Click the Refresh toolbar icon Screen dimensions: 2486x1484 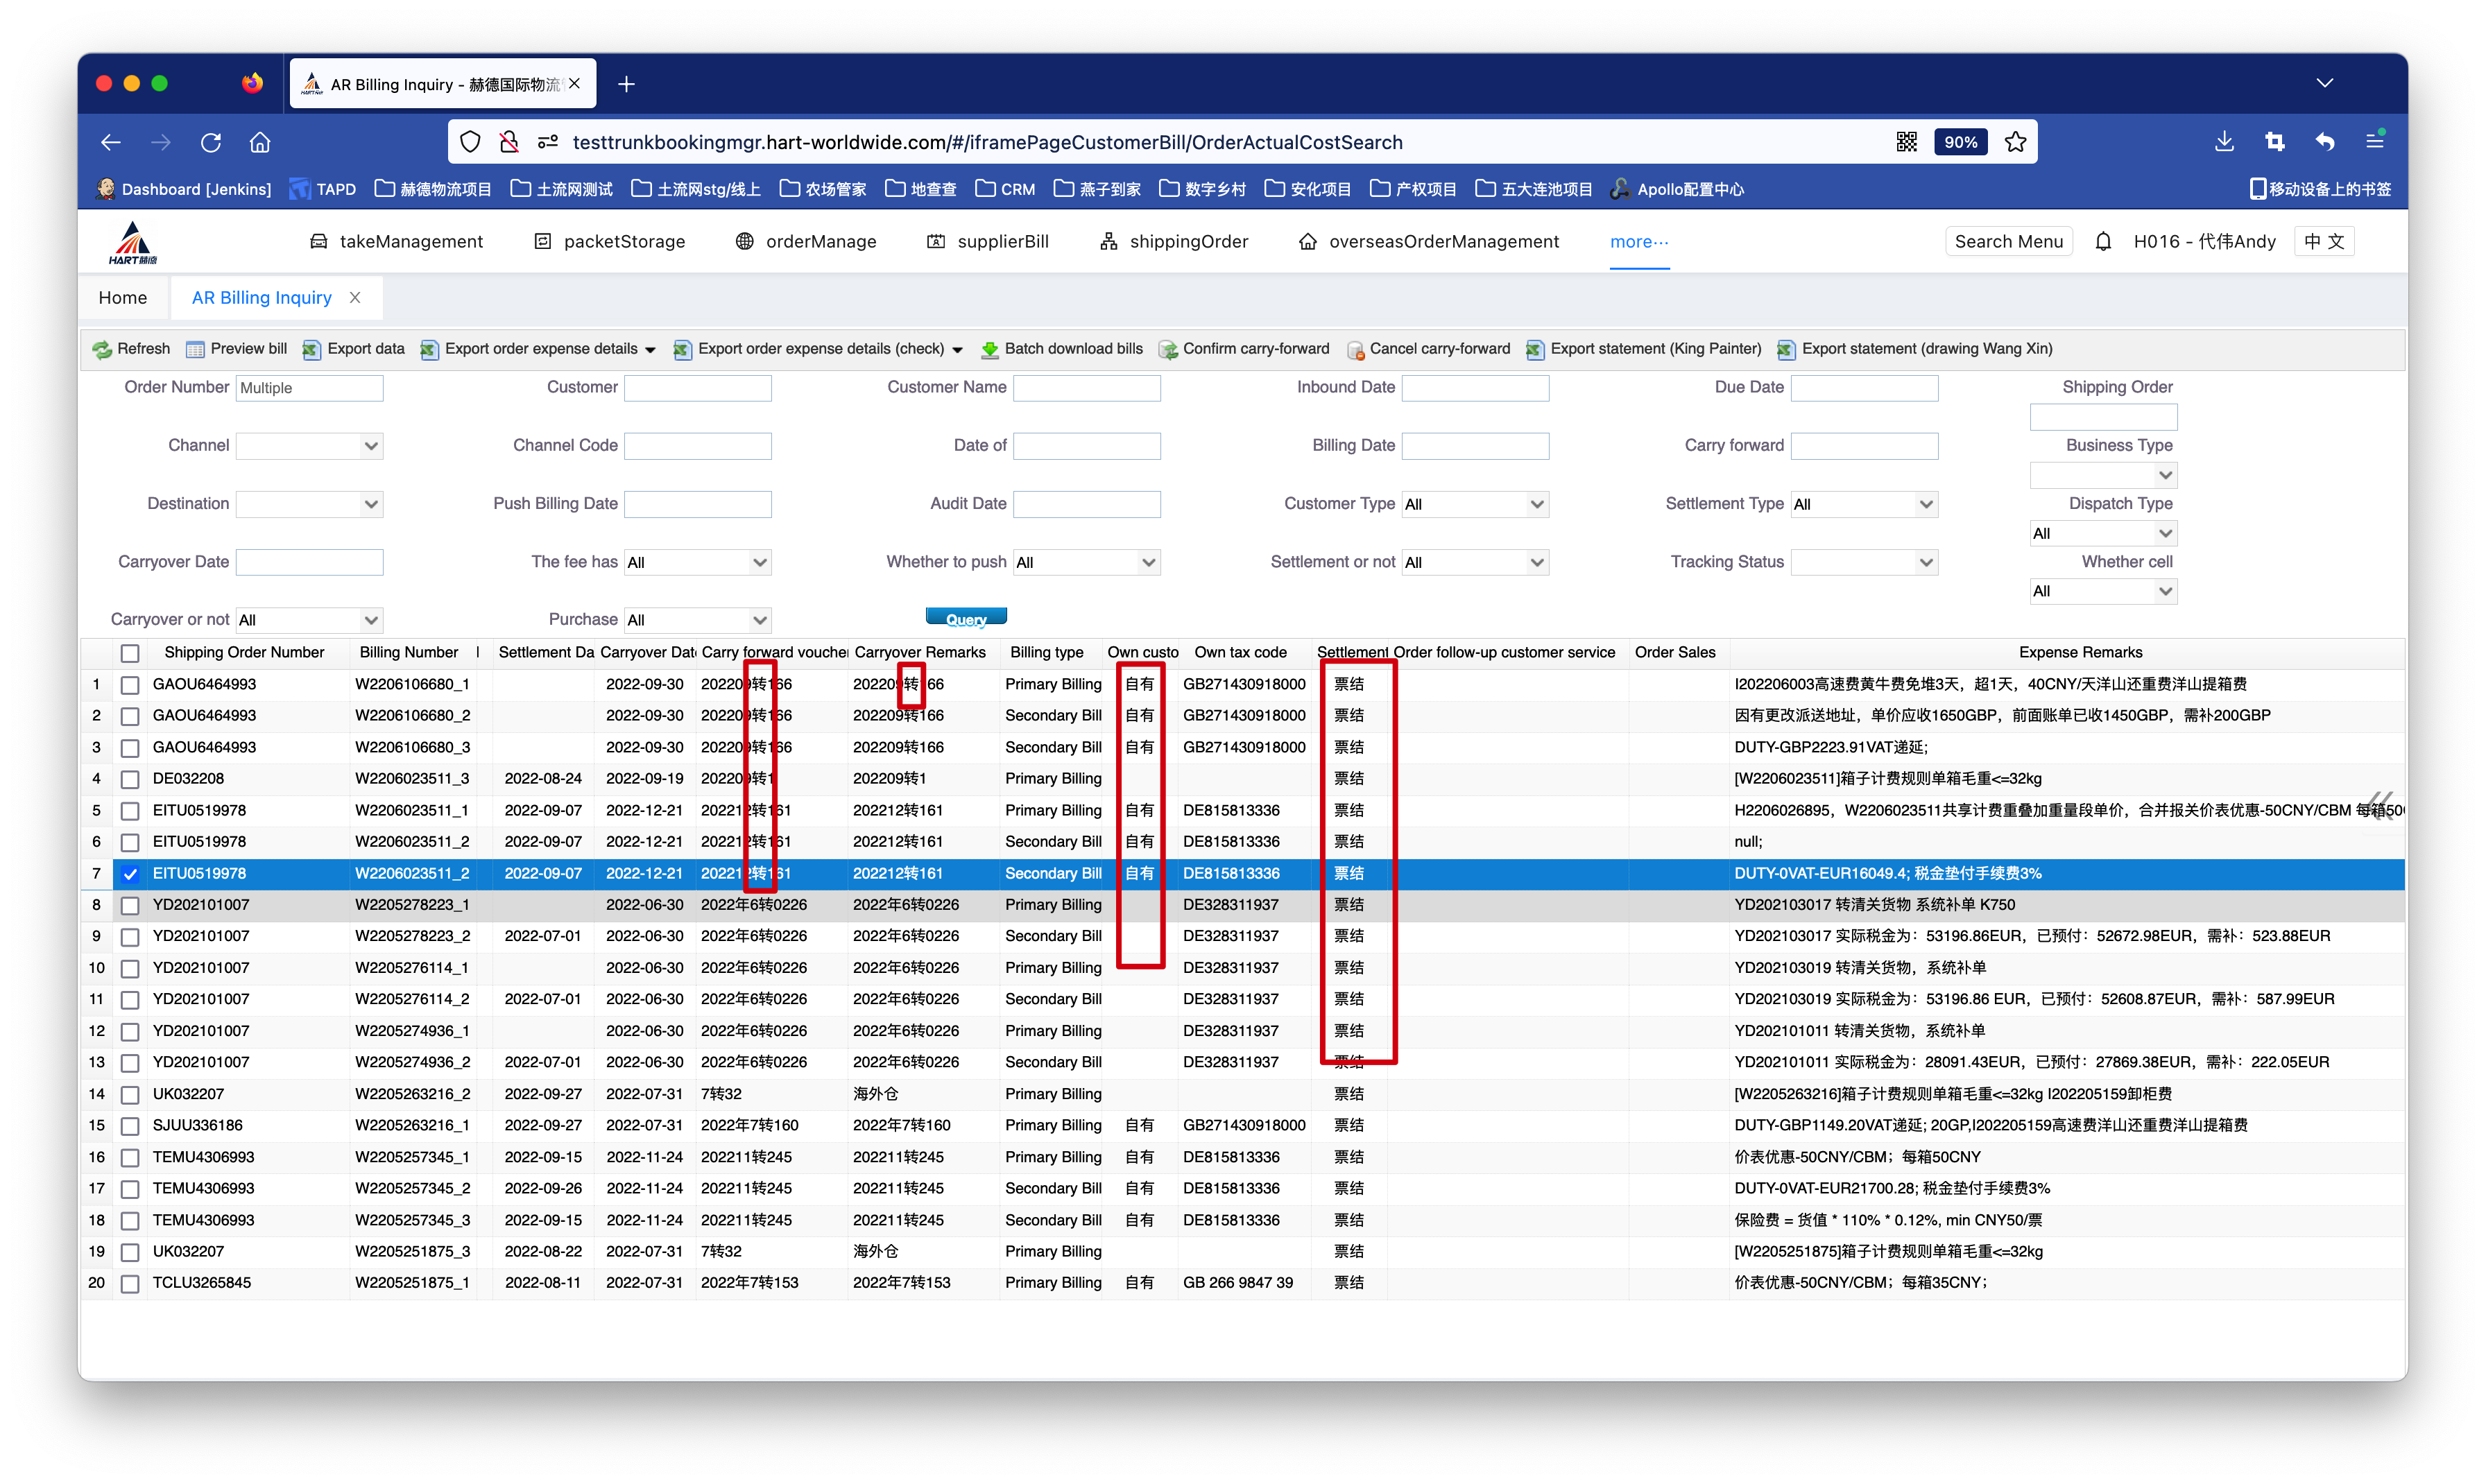click(x=102, y=349)
